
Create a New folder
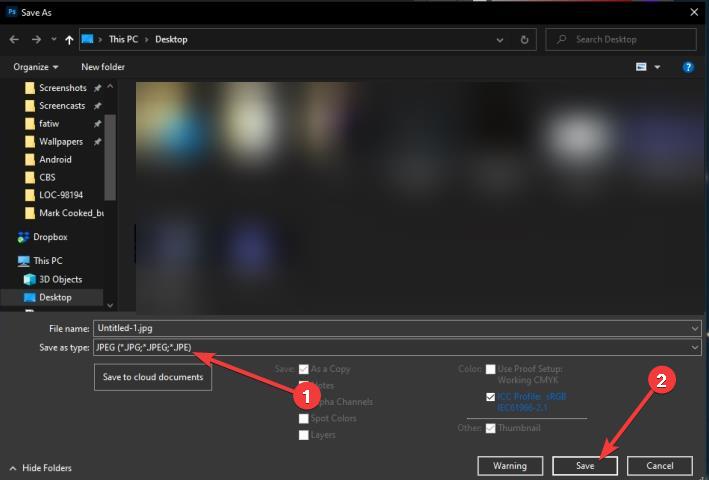pos(103,67)
